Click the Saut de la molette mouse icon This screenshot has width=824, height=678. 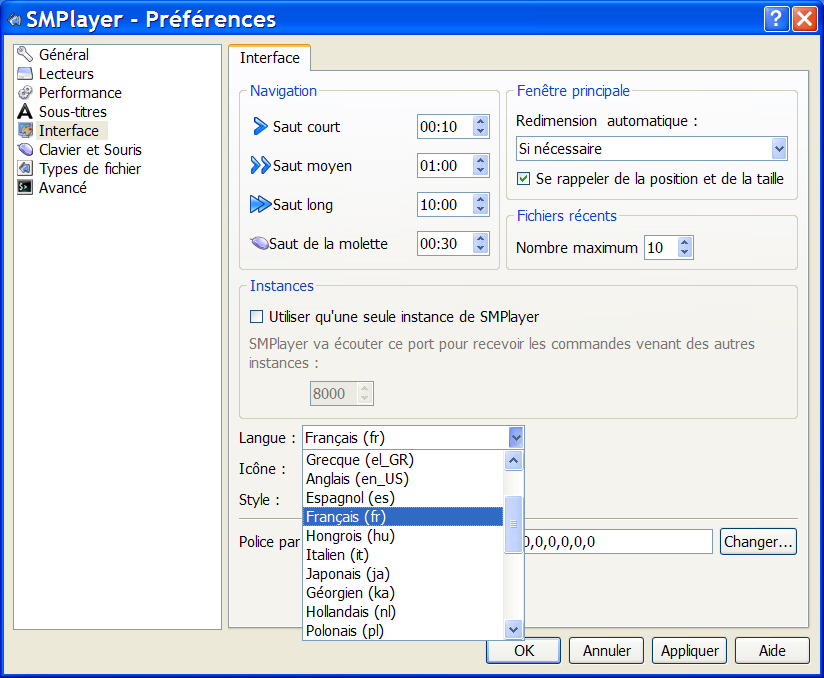(260, 243)
